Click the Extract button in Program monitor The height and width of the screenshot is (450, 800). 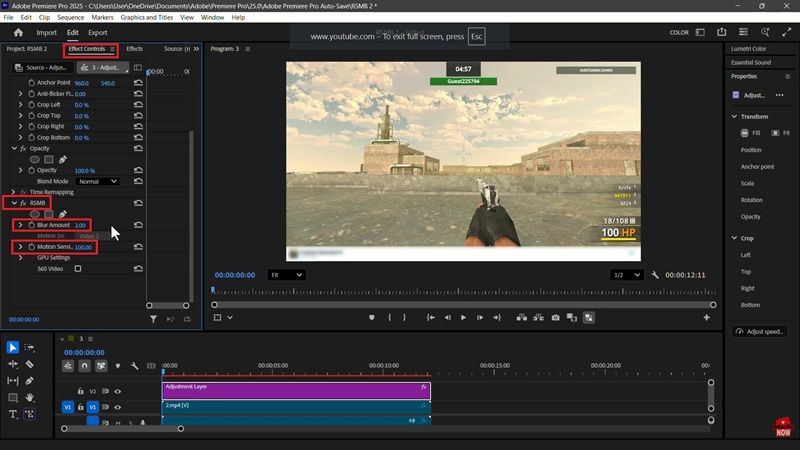pos(538,317)
